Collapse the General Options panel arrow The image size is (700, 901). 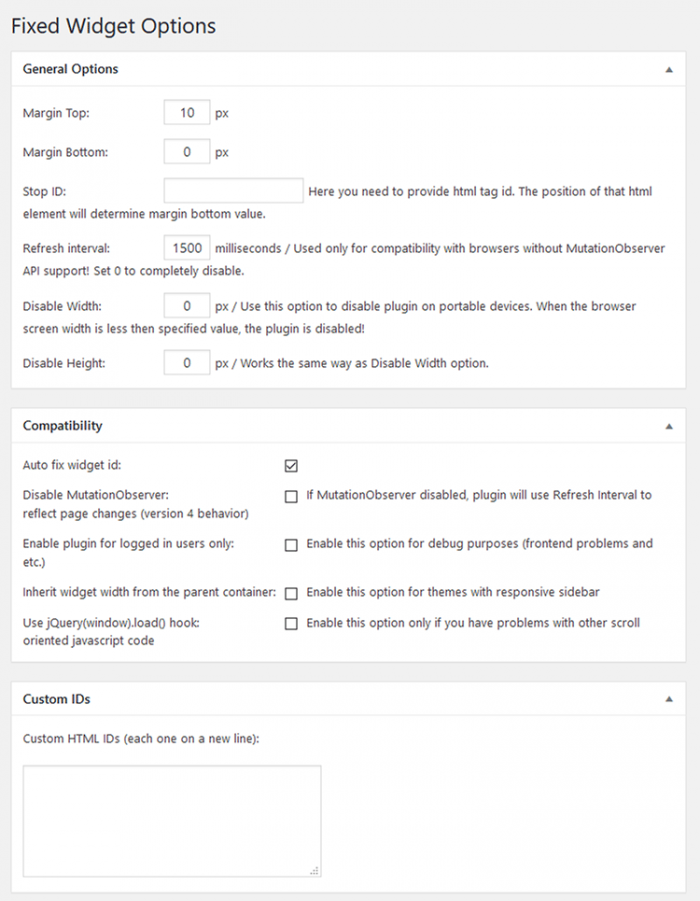click(668, 70)
